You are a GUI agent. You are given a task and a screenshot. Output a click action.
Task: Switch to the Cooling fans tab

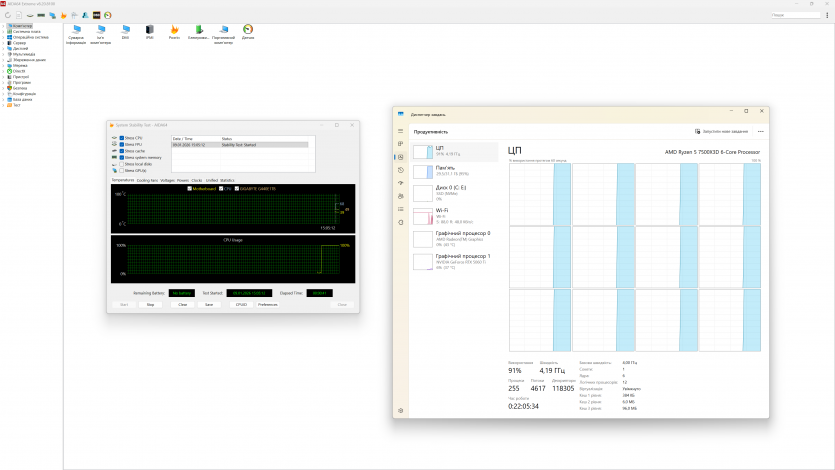click(147, 181)
